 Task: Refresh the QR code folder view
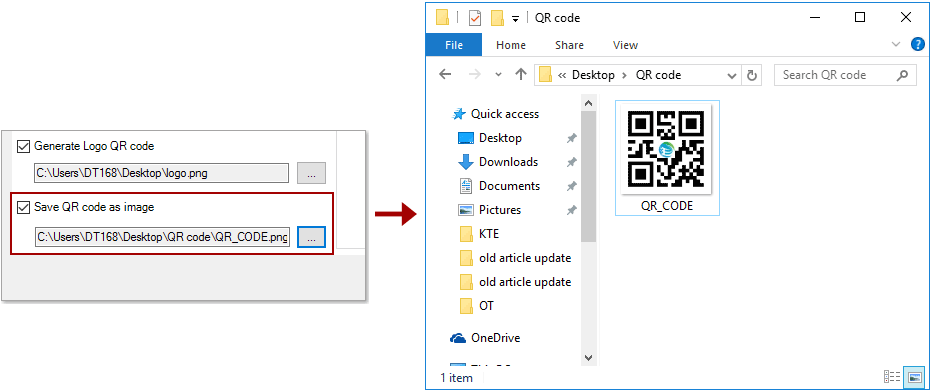point(751,75)
